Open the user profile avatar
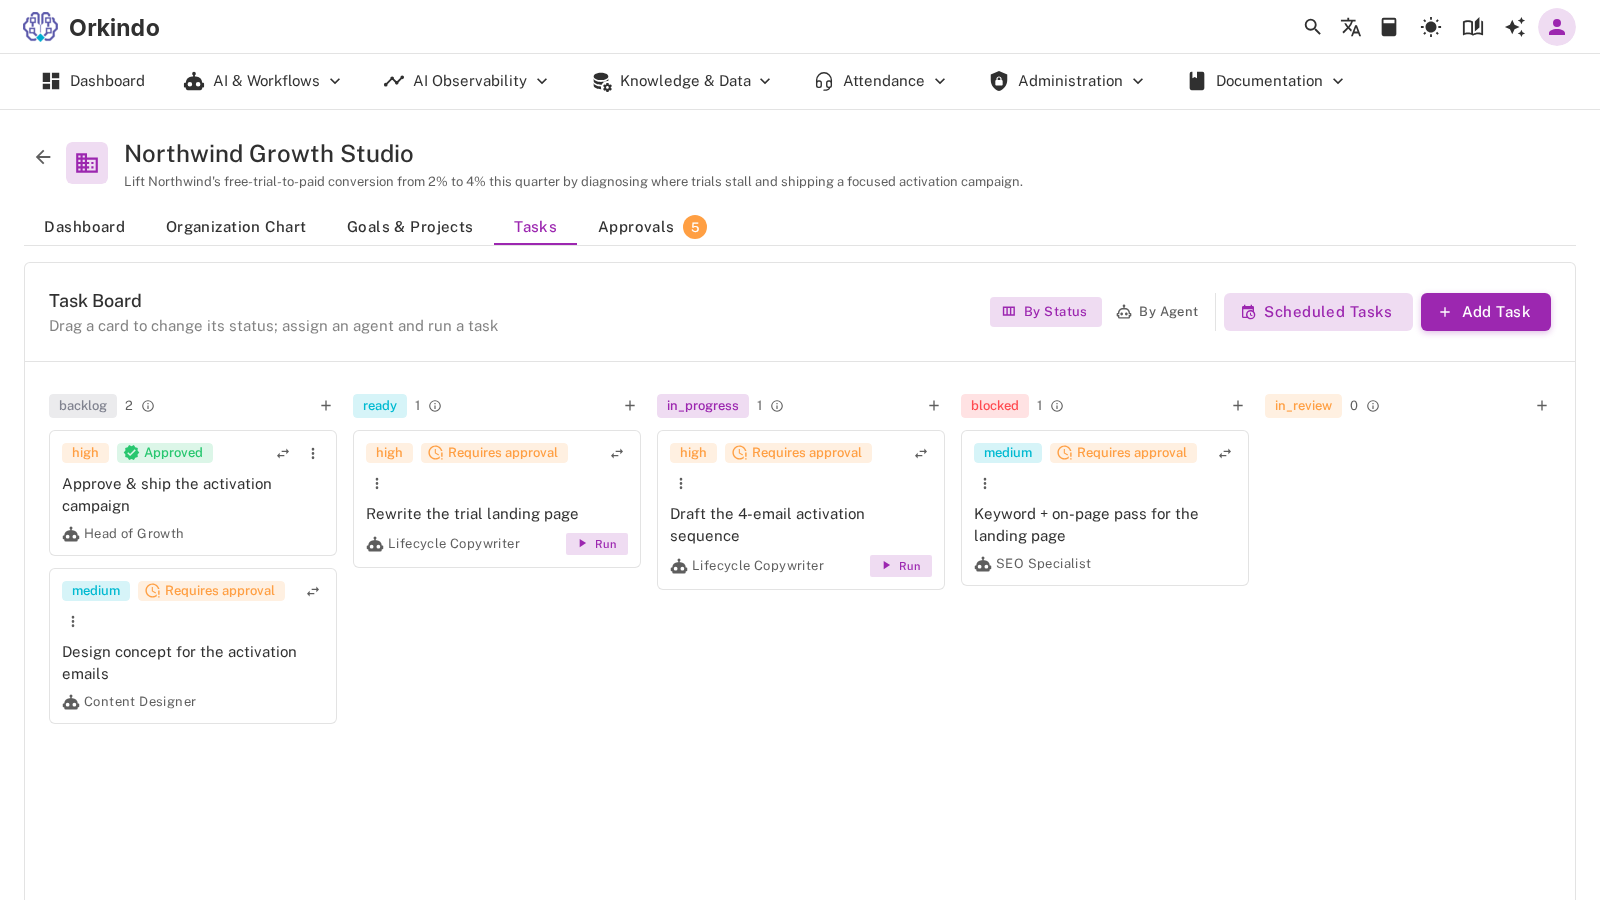The width and height of the screenshot is (1600, 900). click(1557, 27)
